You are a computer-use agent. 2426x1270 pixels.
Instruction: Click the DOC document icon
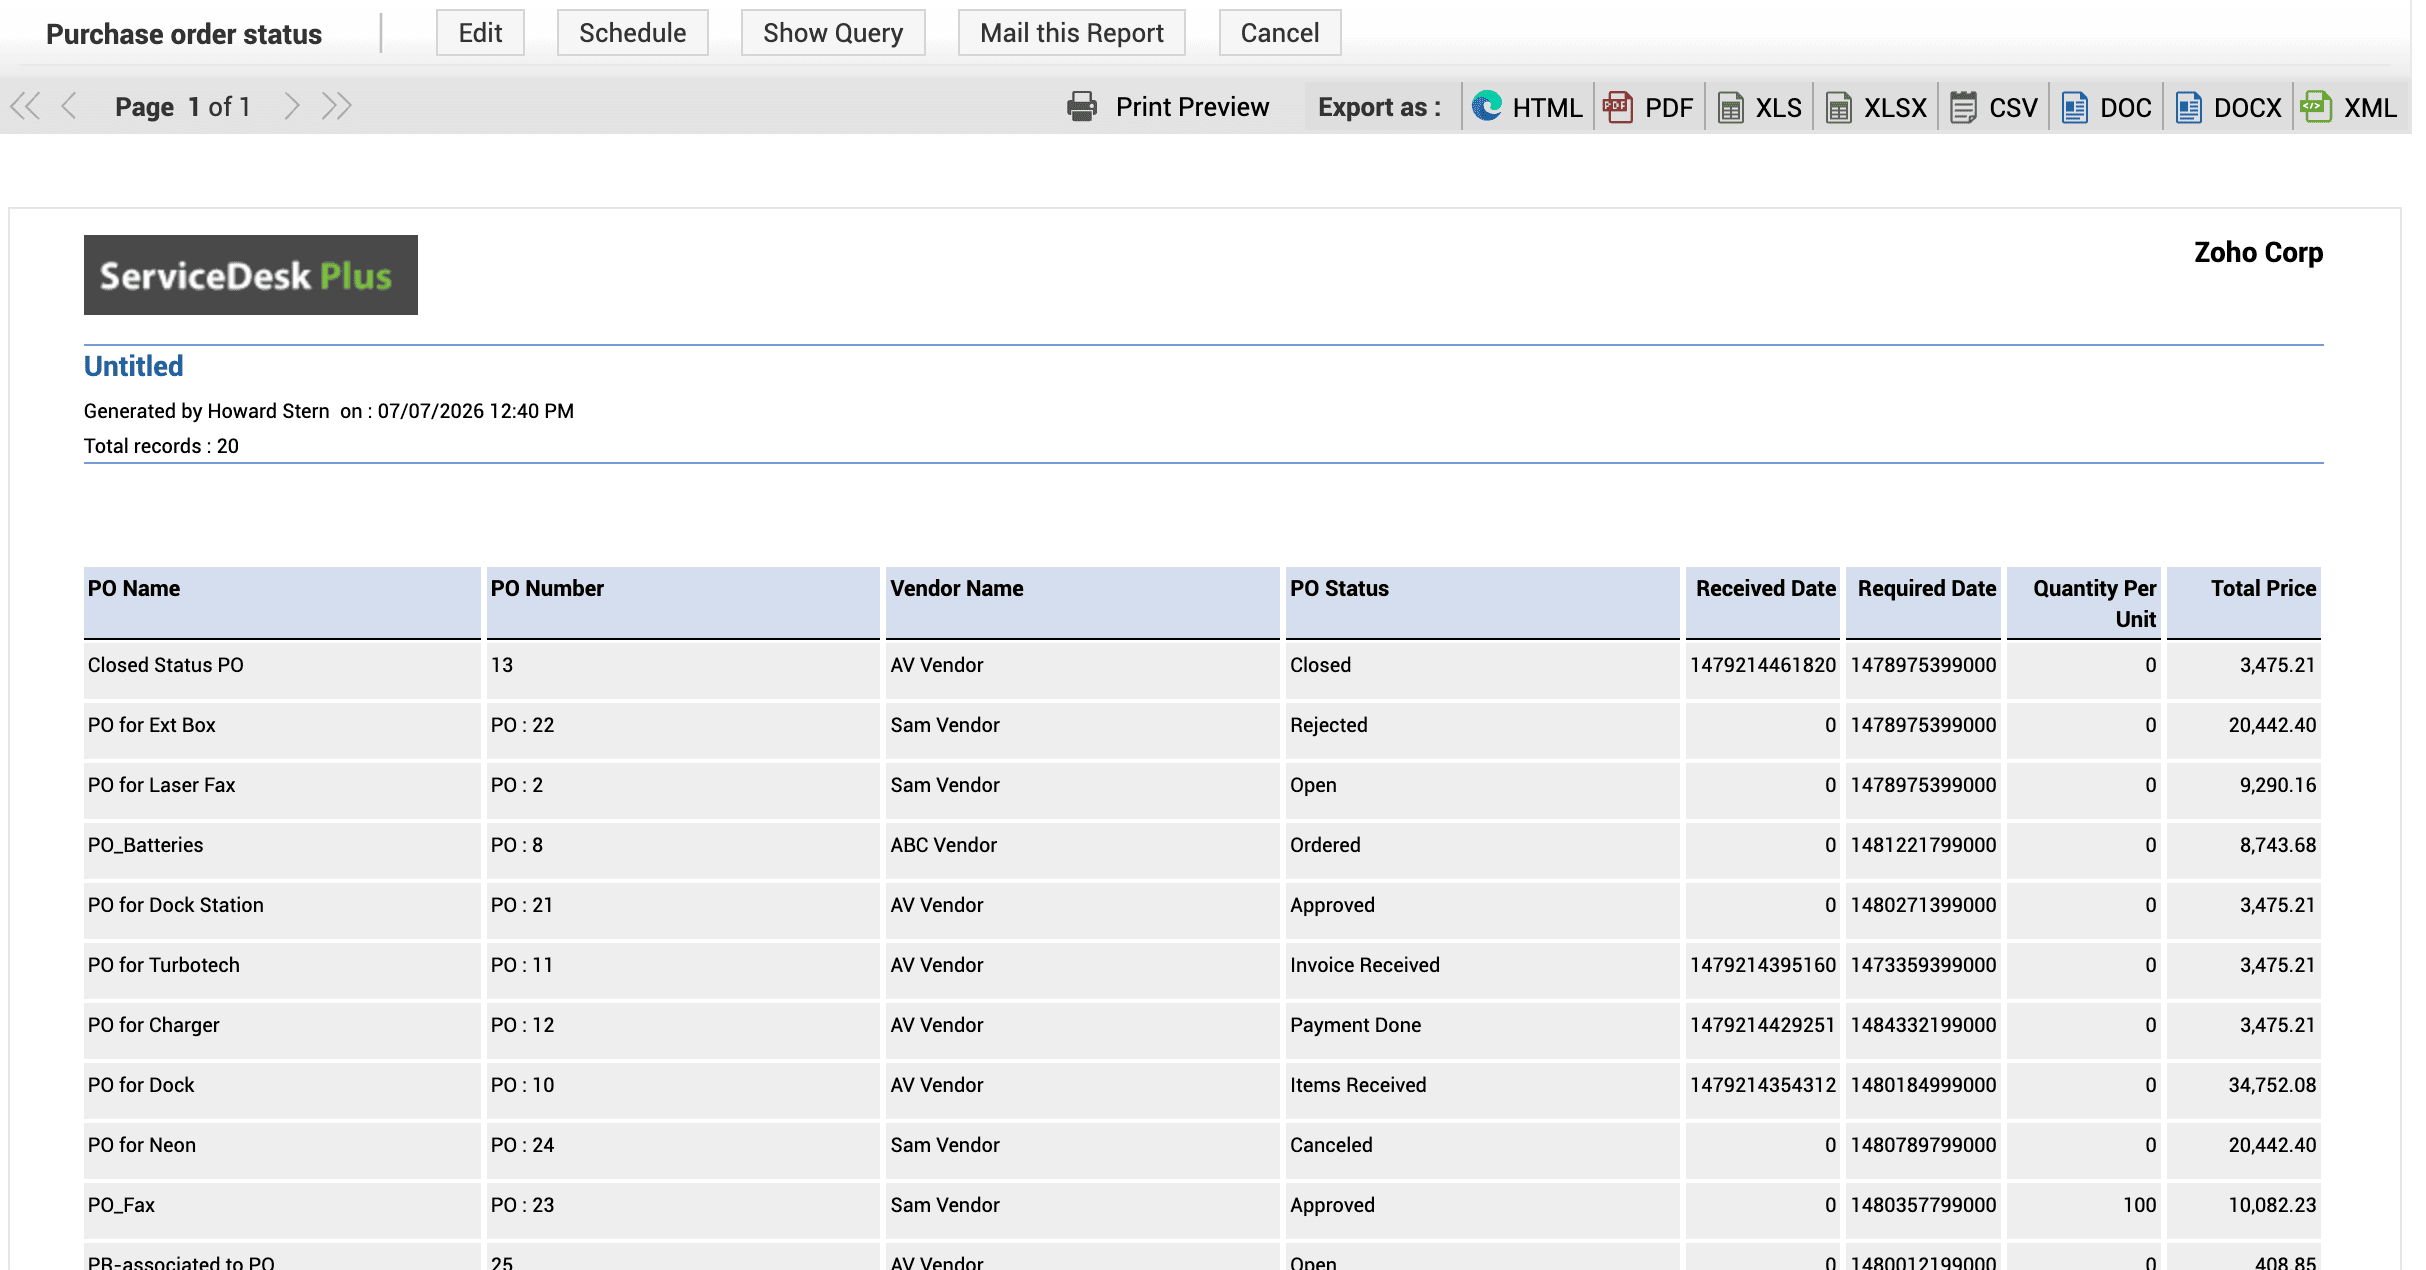tap(2075, 107)
